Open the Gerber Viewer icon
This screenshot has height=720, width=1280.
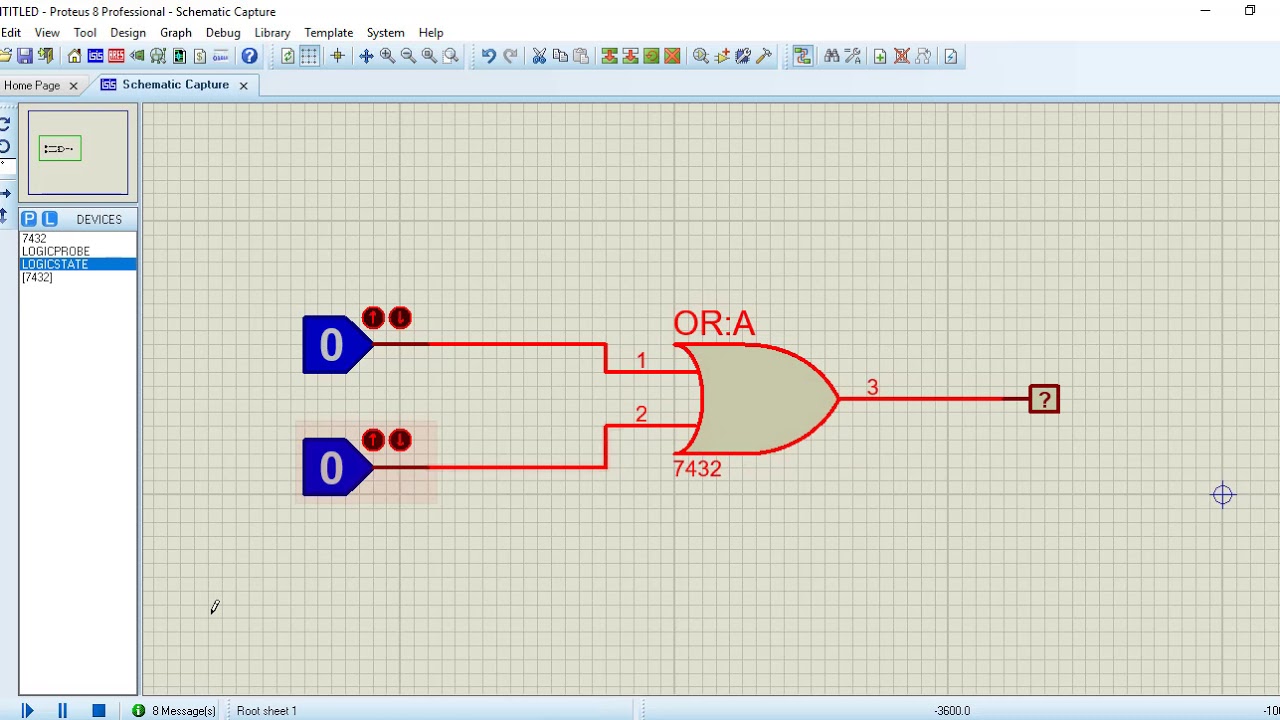[158, 56]
